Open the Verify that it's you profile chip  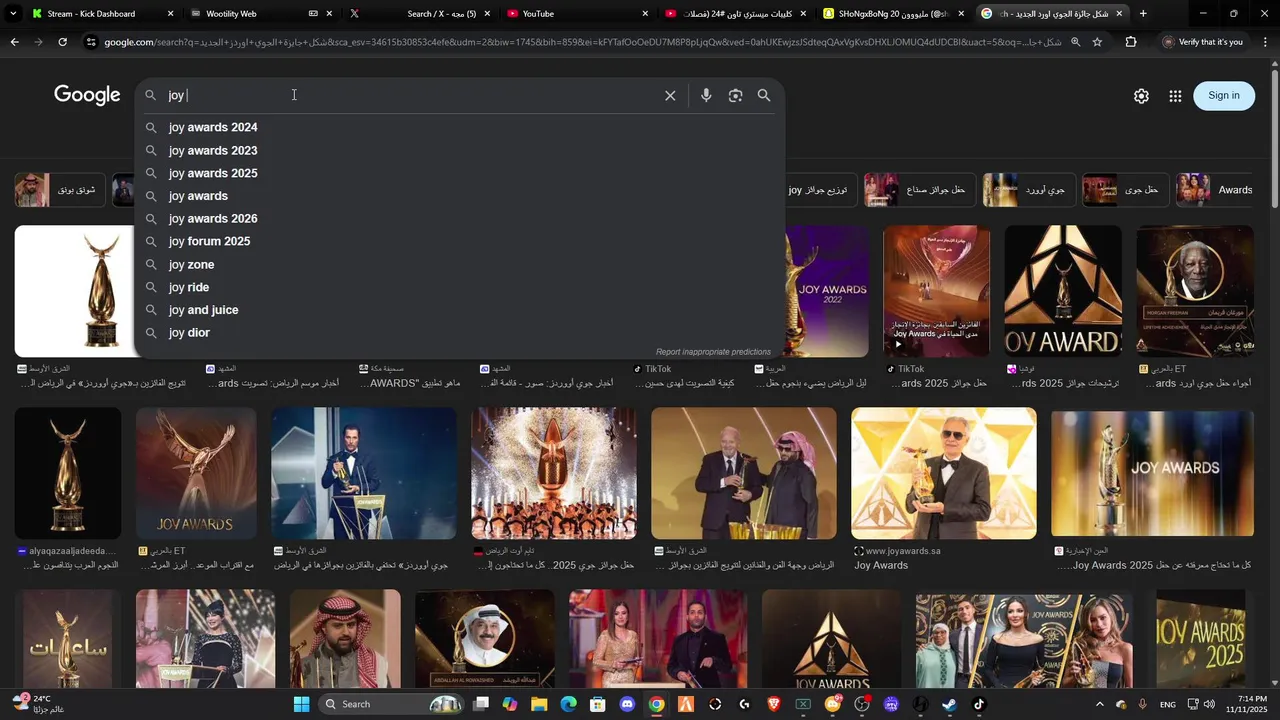(x=1202, y=42)
